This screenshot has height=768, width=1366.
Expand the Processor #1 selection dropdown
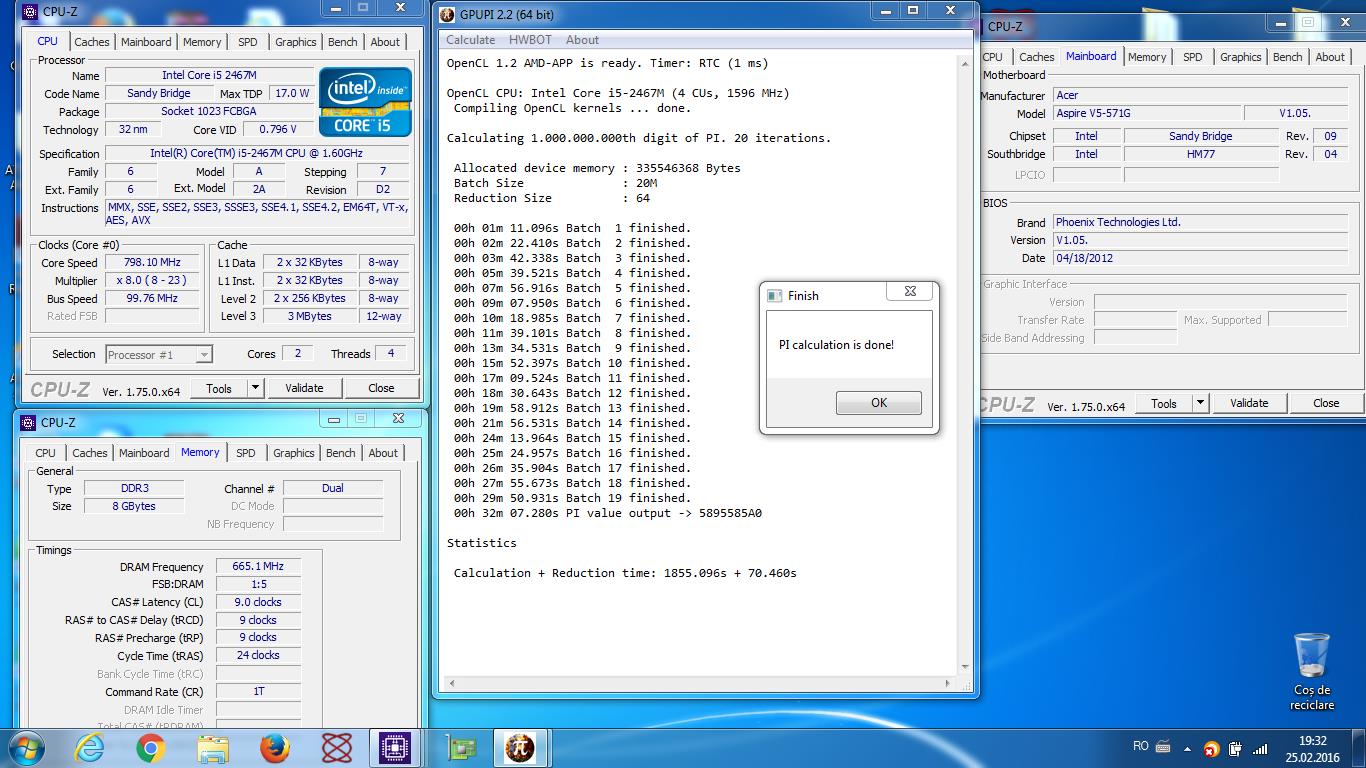pyautogui.click(x=204, y=354)
